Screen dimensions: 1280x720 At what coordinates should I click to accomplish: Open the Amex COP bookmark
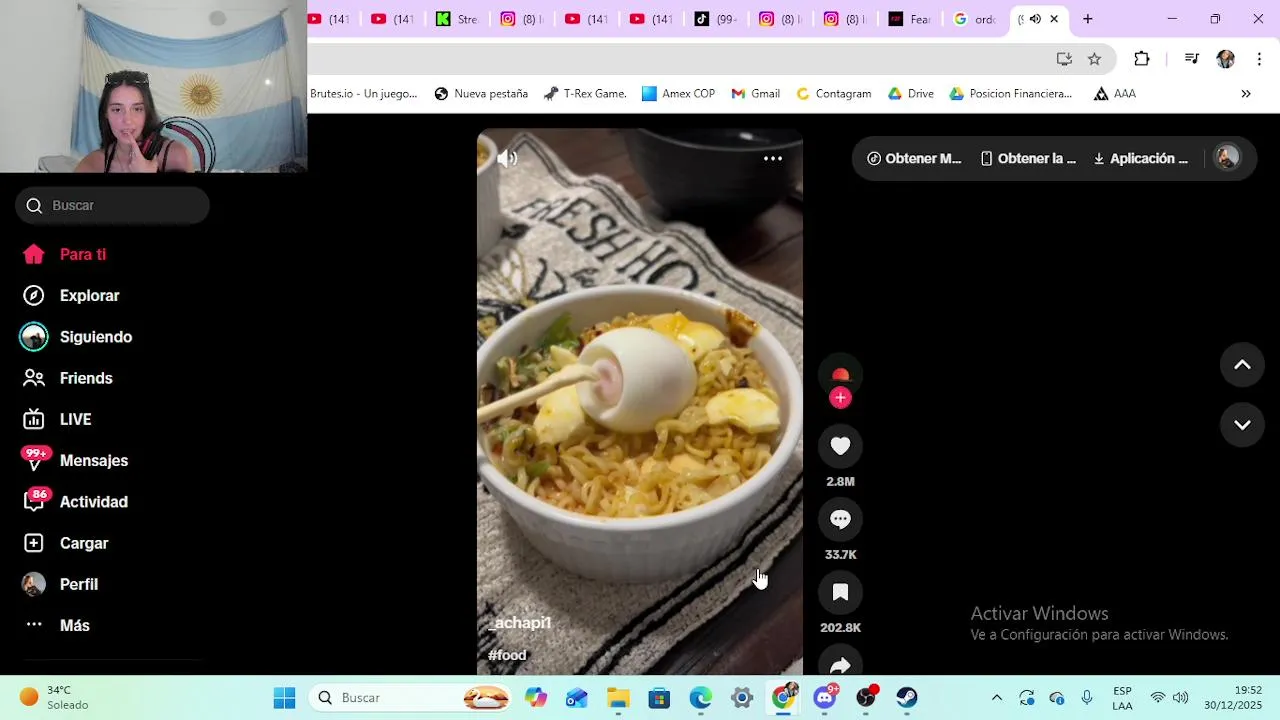click(678, 94)
